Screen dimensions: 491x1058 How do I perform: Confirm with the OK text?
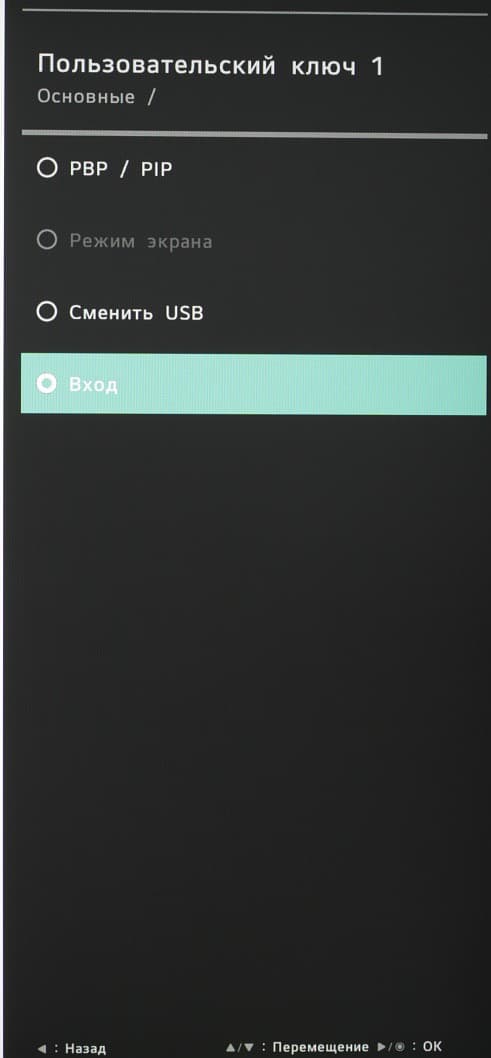[432, 1047]
